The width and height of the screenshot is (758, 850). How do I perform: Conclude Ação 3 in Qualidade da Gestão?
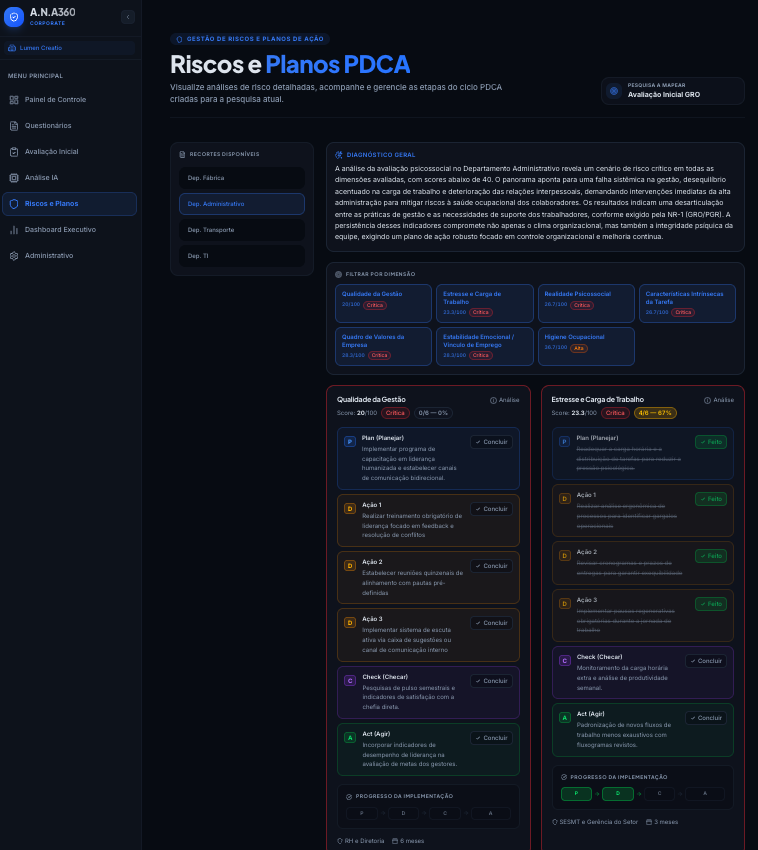pos(491,623)
